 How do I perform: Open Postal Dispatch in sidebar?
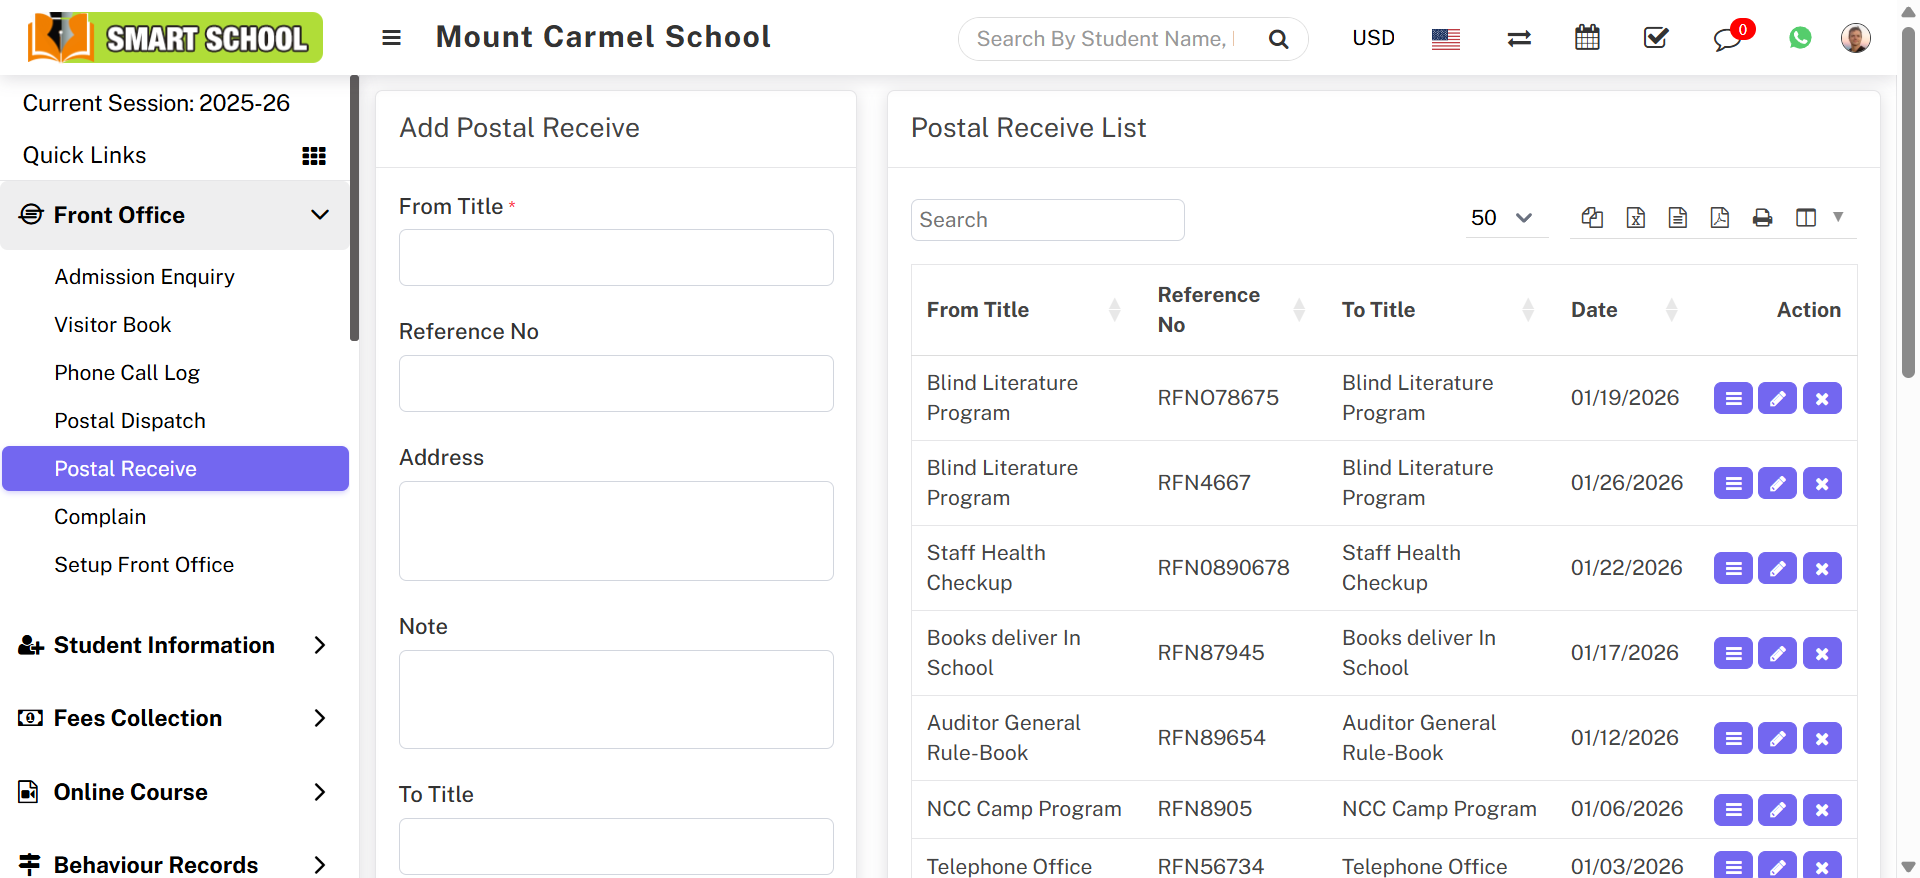coord(130,421)
